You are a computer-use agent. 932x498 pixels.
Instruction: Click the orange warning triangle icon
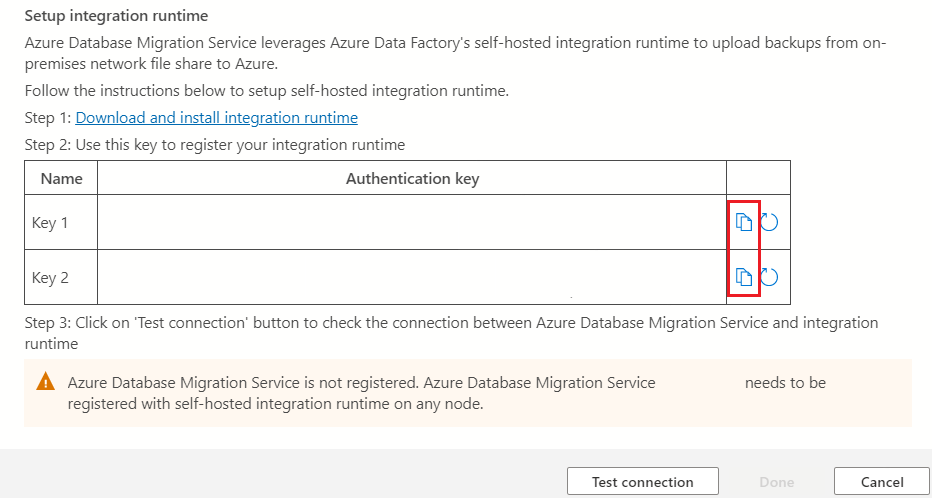coord(45,382)
